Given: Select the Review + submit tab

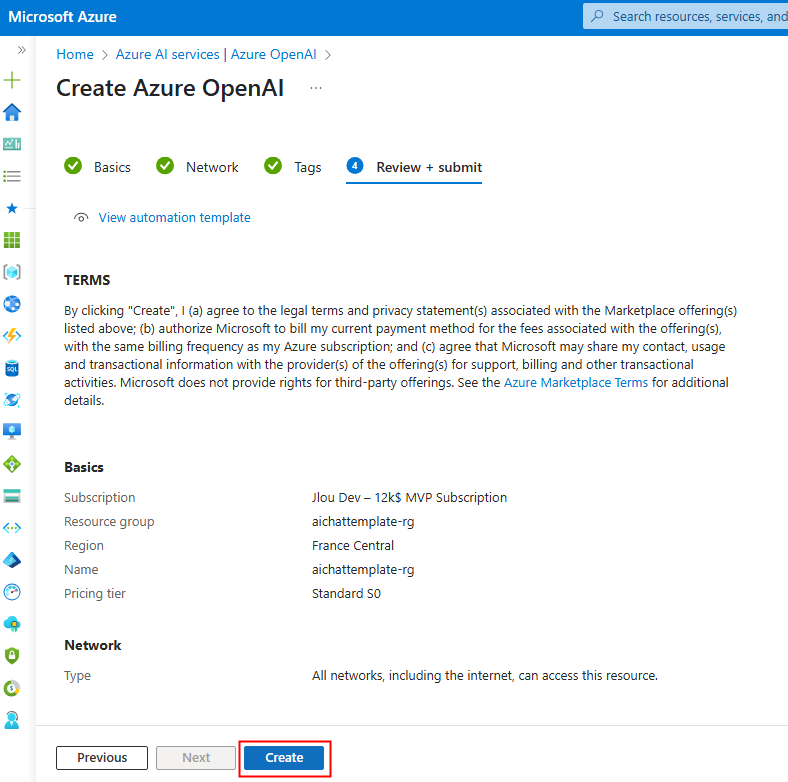Looking at the screenshot, I should pyautogui.click(x=414, y=167).
